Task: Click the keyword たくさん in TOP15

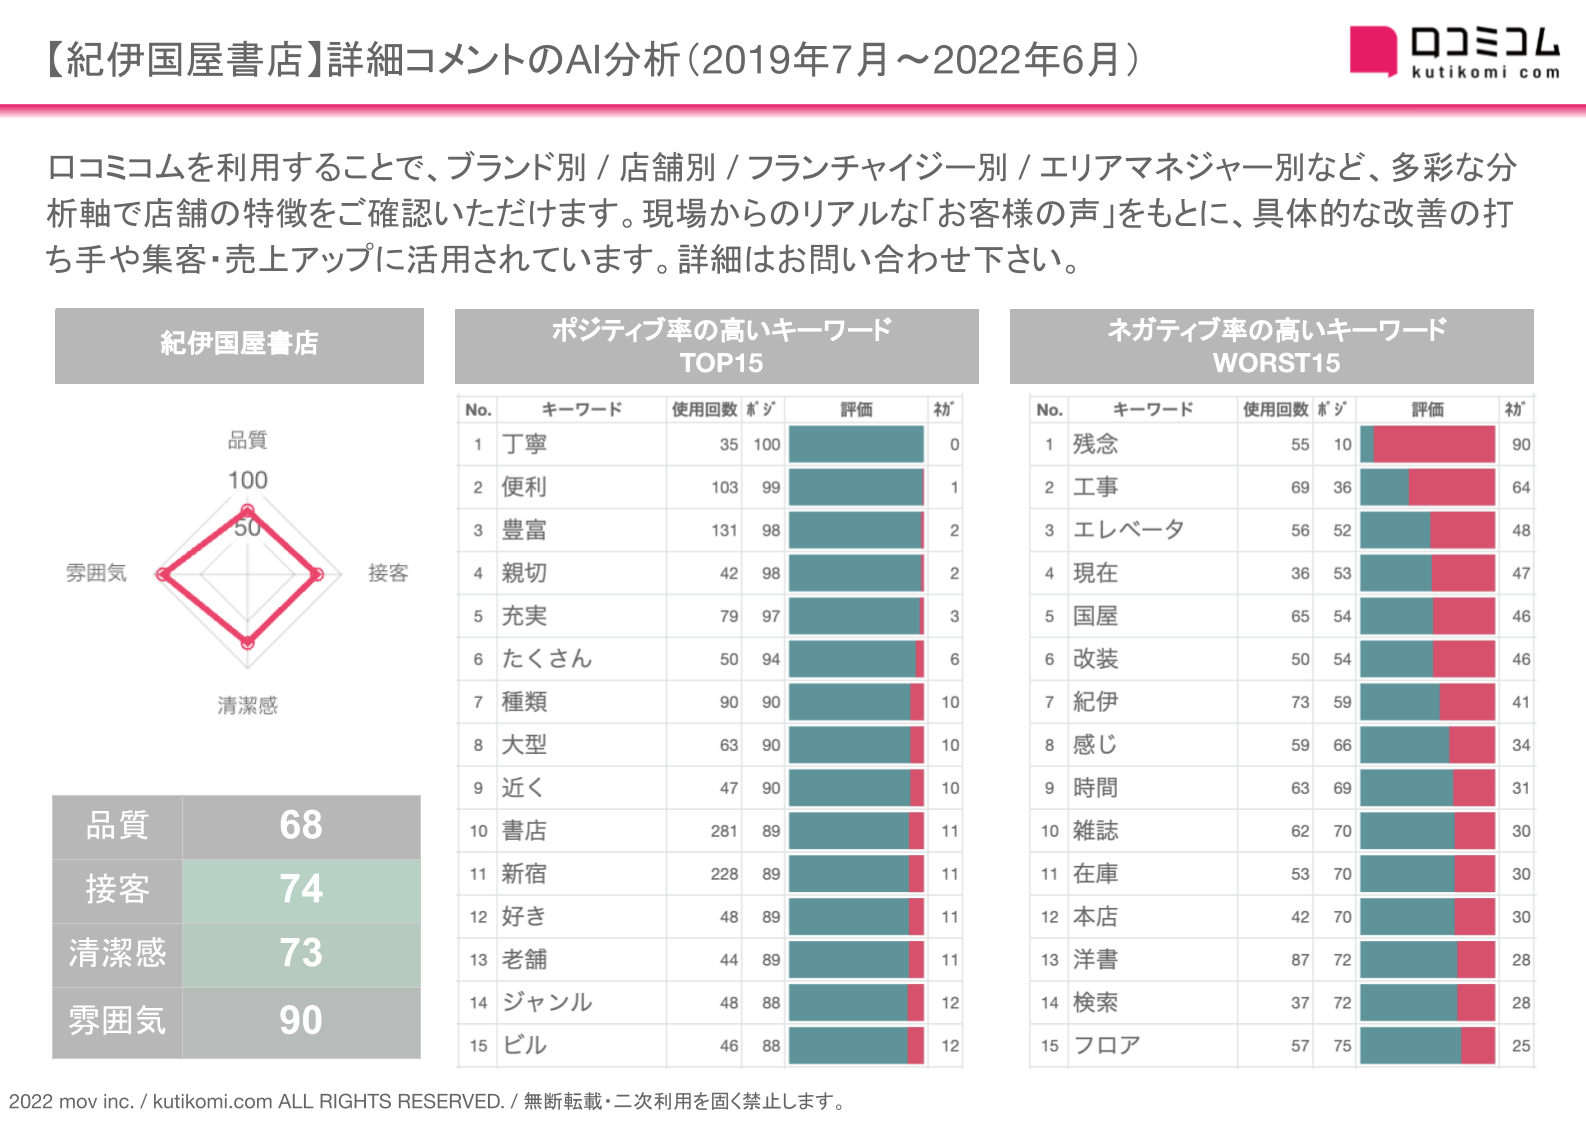Action: 547,659
